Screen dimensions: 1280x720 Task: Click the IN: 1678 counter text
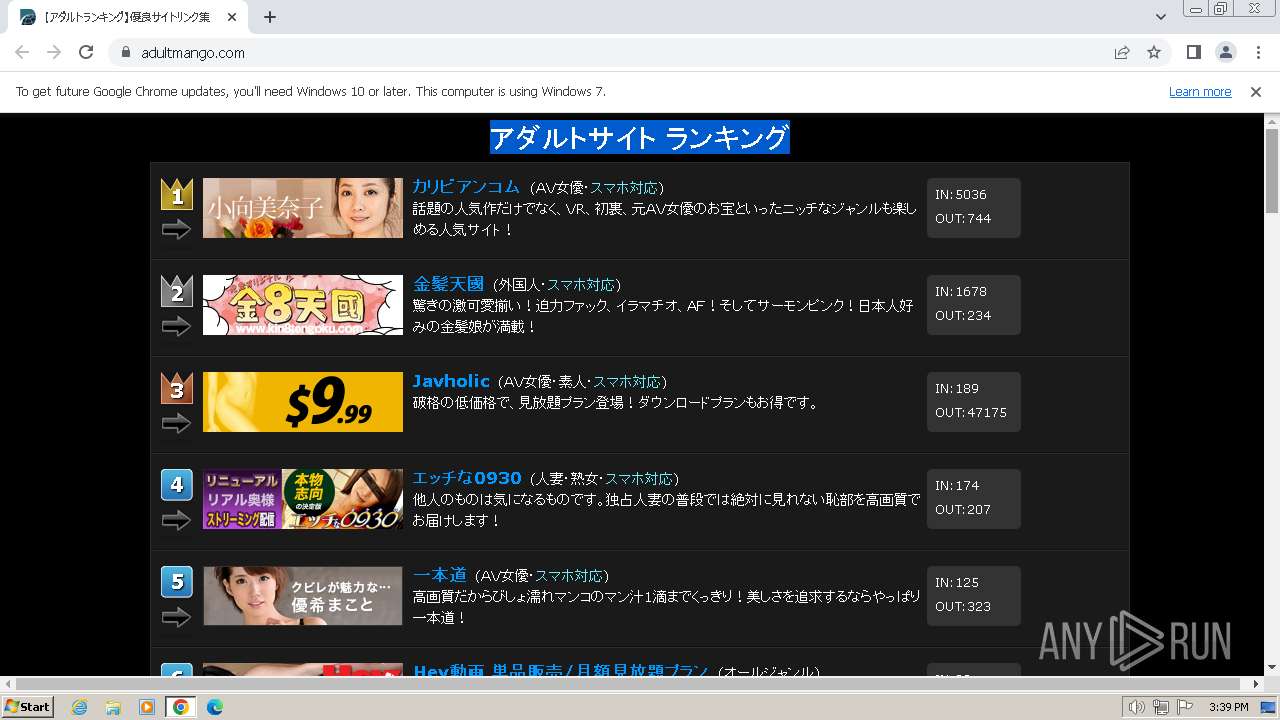tap(961, 292)
